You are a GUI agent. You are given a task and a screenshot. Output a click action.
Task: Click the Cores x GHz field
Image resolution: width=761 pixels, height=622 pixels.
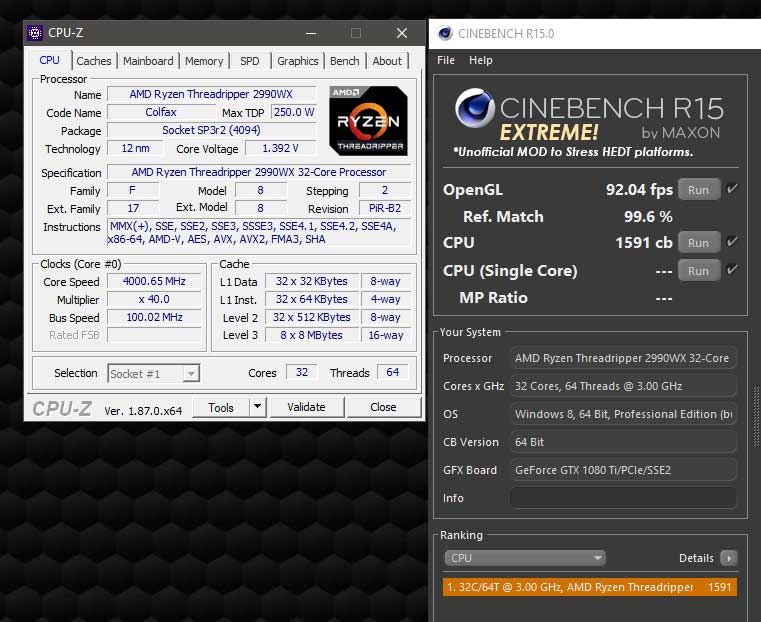pyautogui.click(x=623, y=386)
